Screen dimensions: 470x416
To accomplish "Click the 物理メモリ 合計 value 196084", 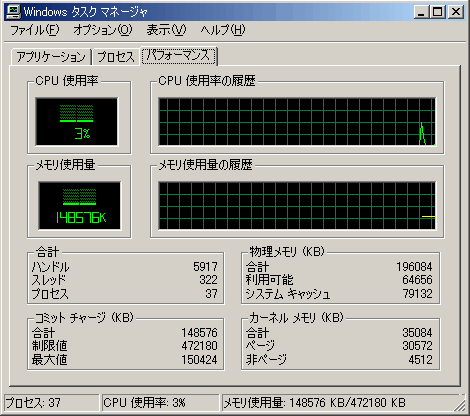I will click(x=414, y=267).
